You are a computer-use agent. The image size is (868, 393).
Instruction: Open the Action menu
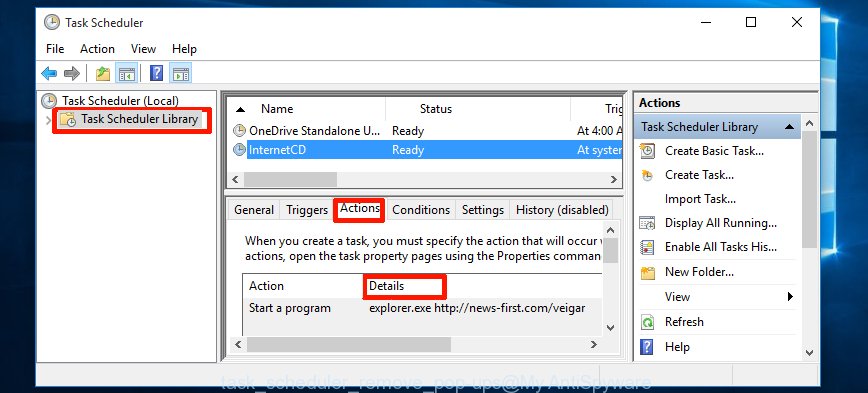pyautogui.click(x=97, y=49)
